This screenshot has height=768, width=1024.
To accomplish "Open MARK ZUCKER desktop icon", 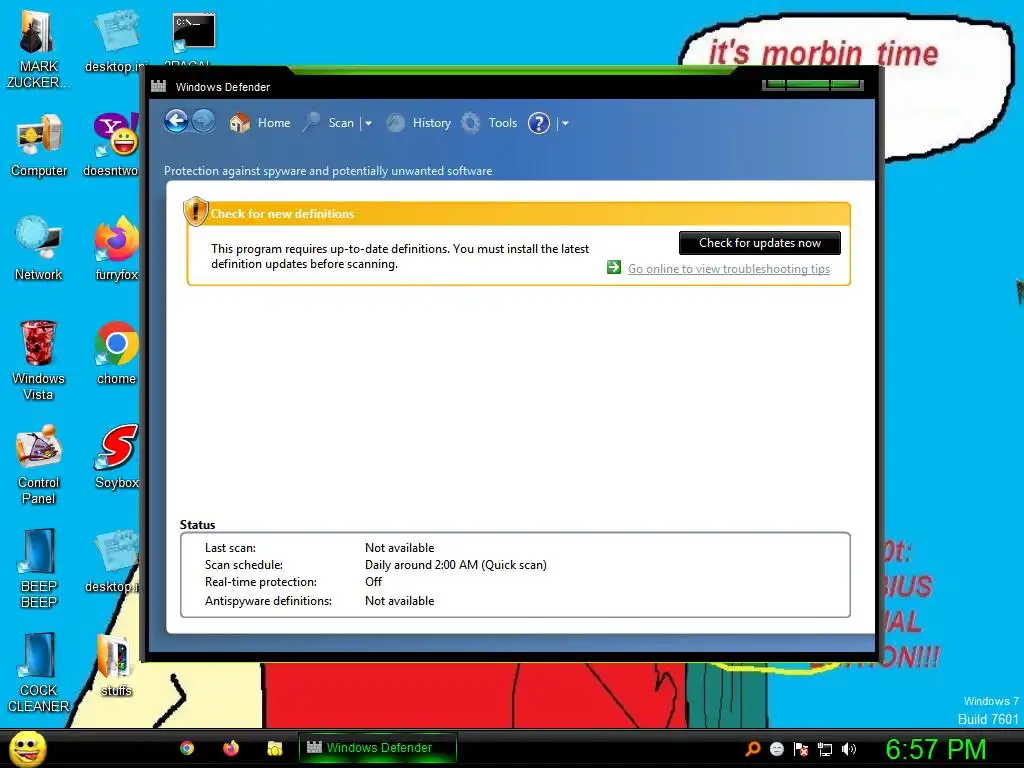I will [x=38, y=50].
